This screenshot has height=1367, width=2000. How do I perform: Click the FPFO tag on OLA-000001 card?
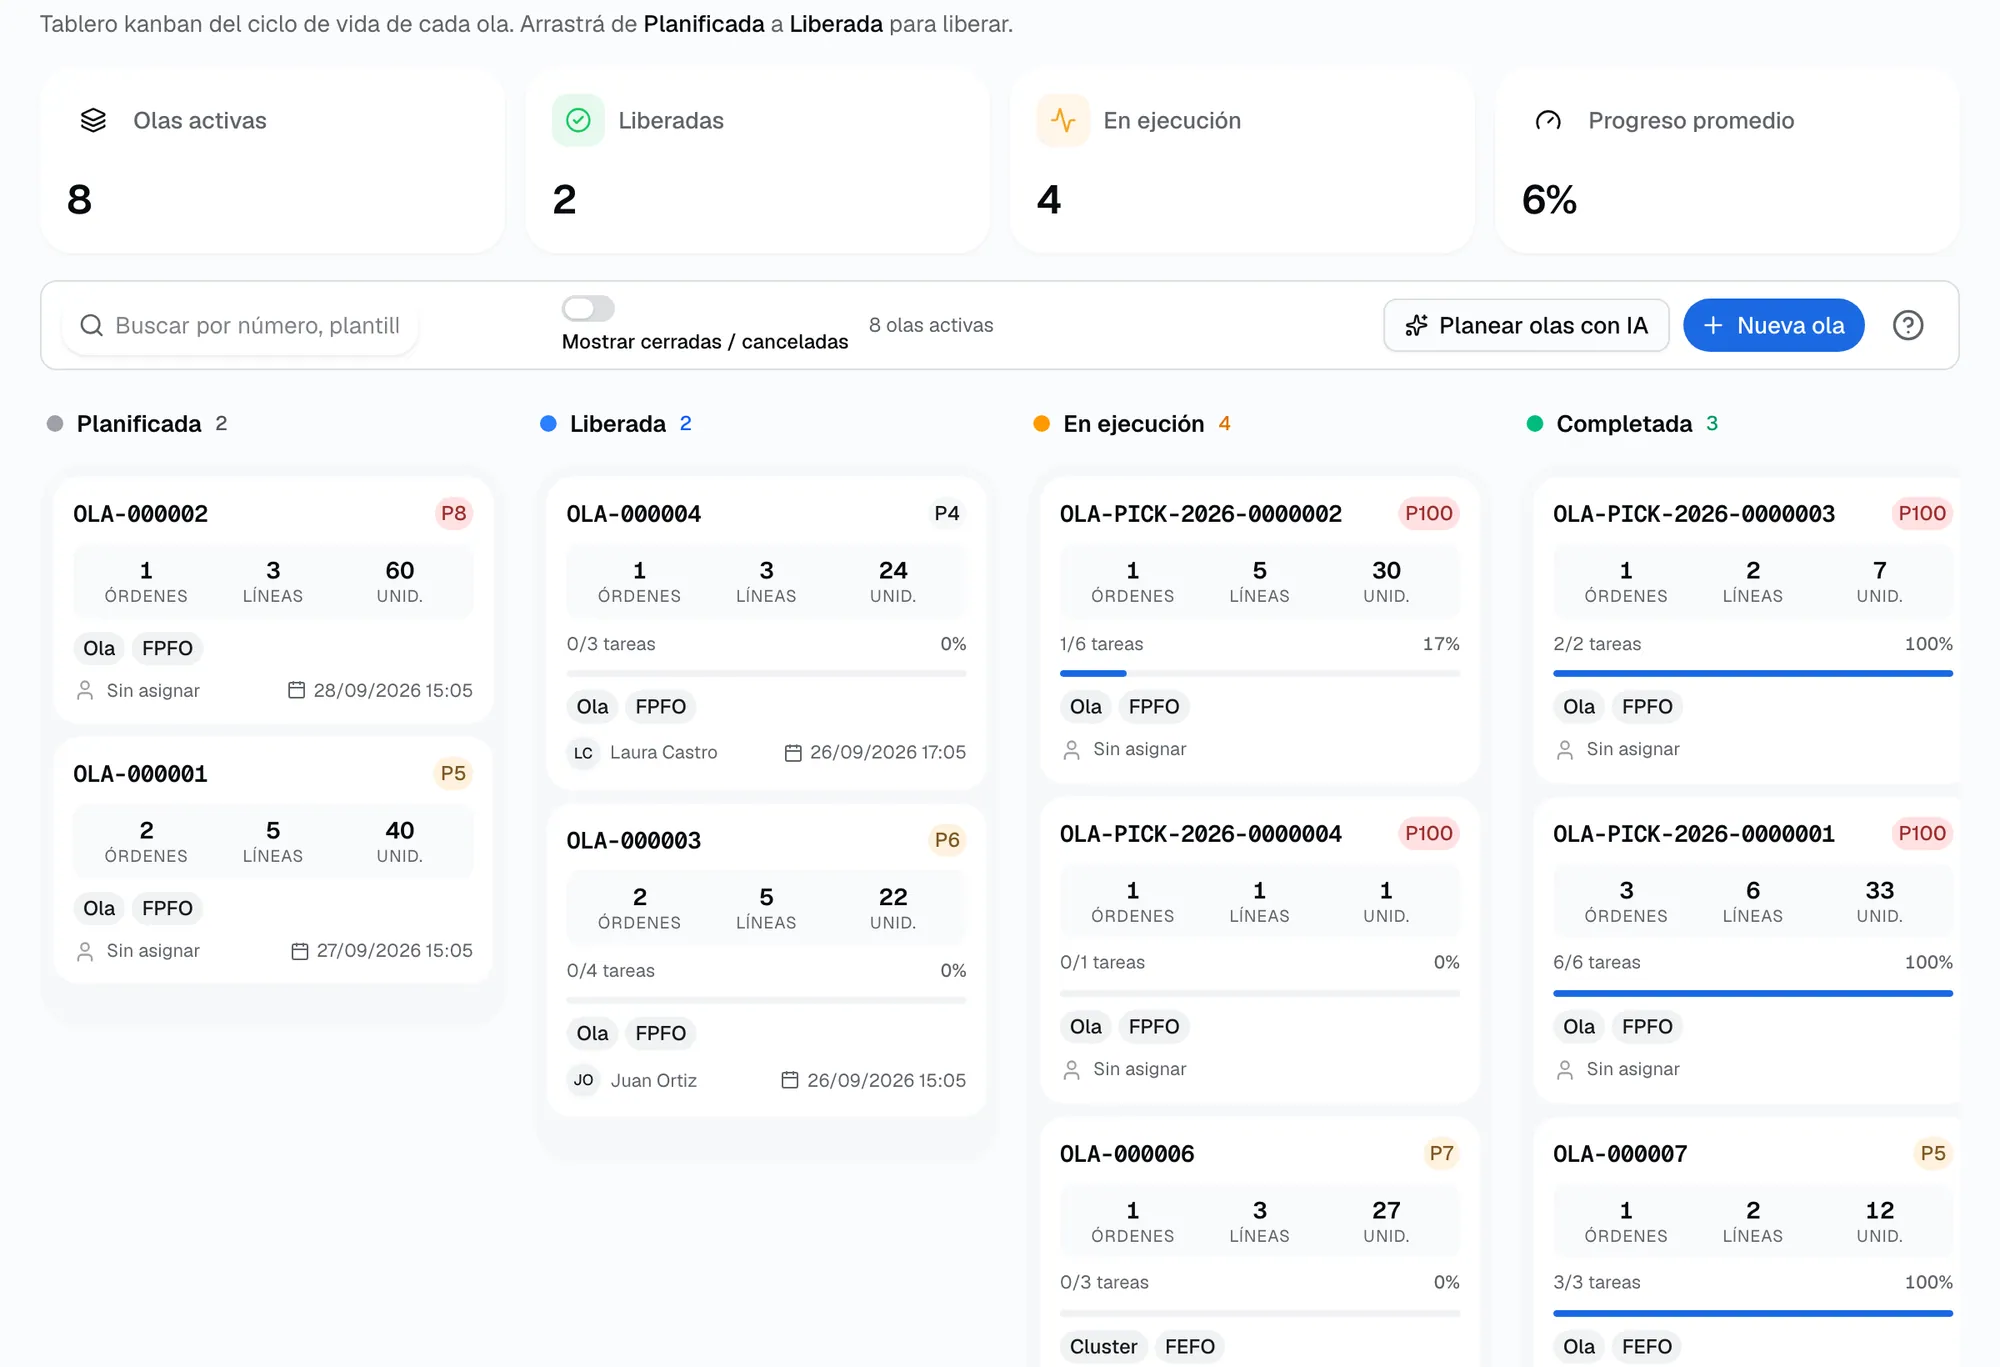pos(167,908)
